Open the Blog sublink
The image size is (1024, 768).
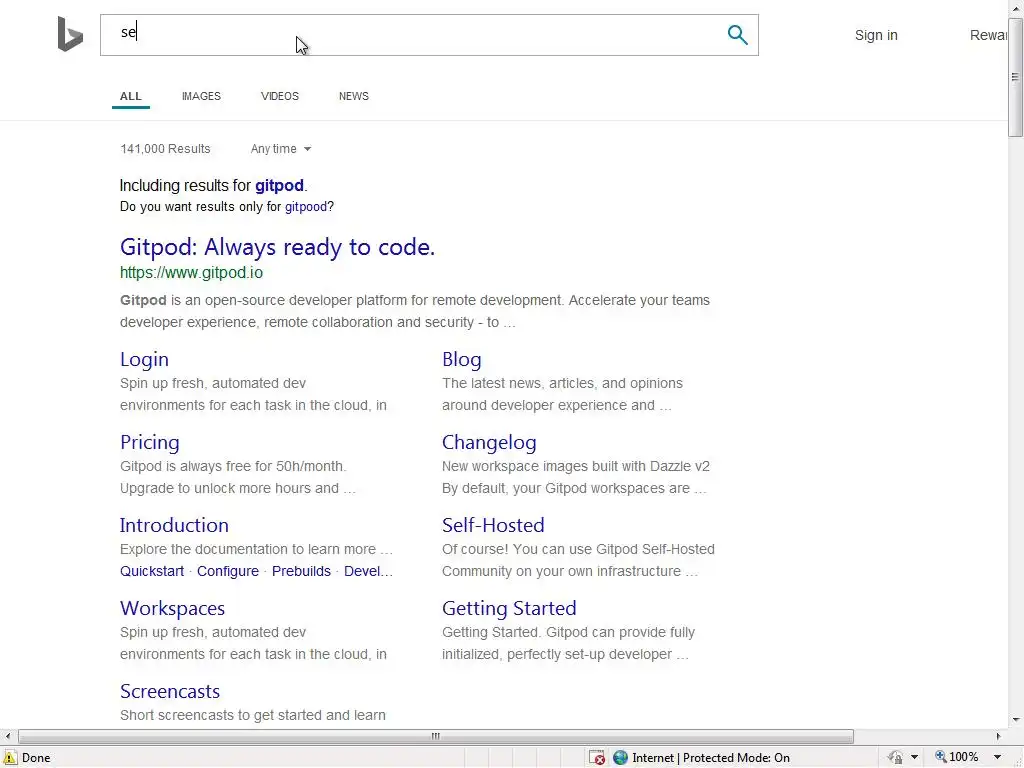click(x=462, y=359)
